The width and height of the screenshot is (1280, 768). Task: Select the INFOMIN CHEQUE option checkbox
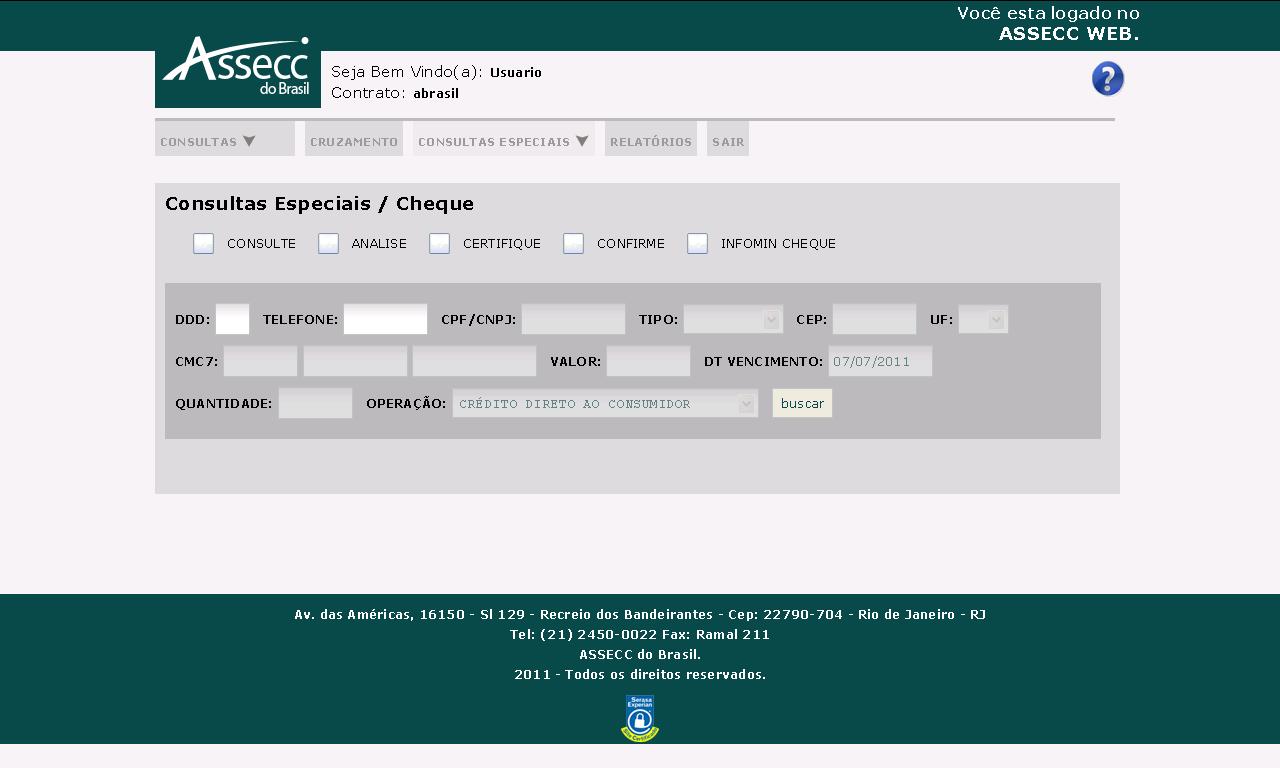coord(697,244)
